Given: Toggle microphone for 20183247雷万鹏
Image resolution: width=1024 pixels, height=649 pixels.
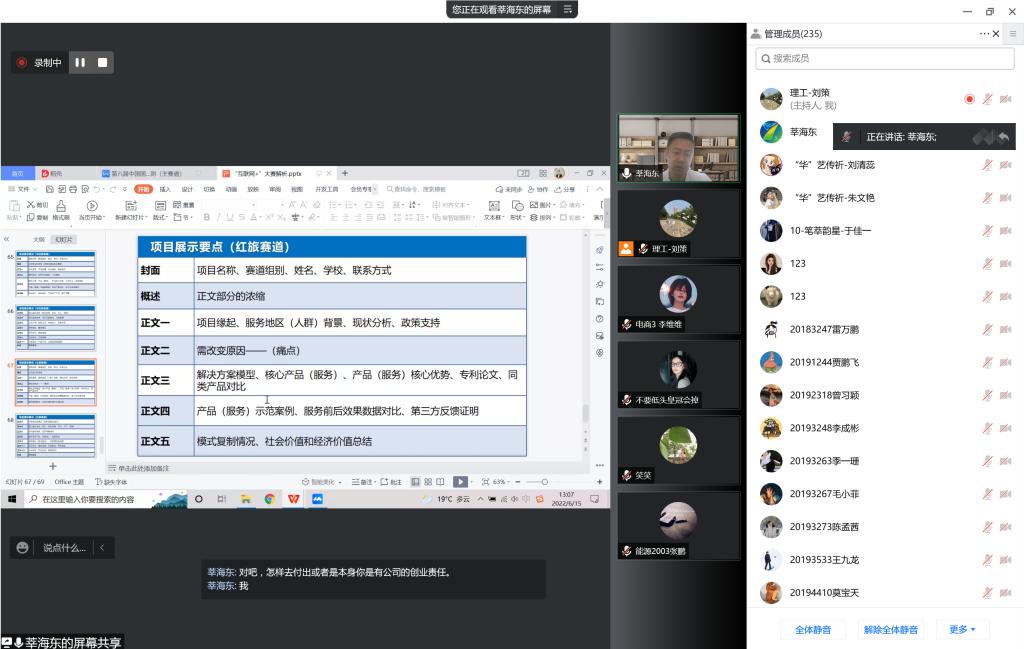Looking at the screenshot, I should pos(987,329).
